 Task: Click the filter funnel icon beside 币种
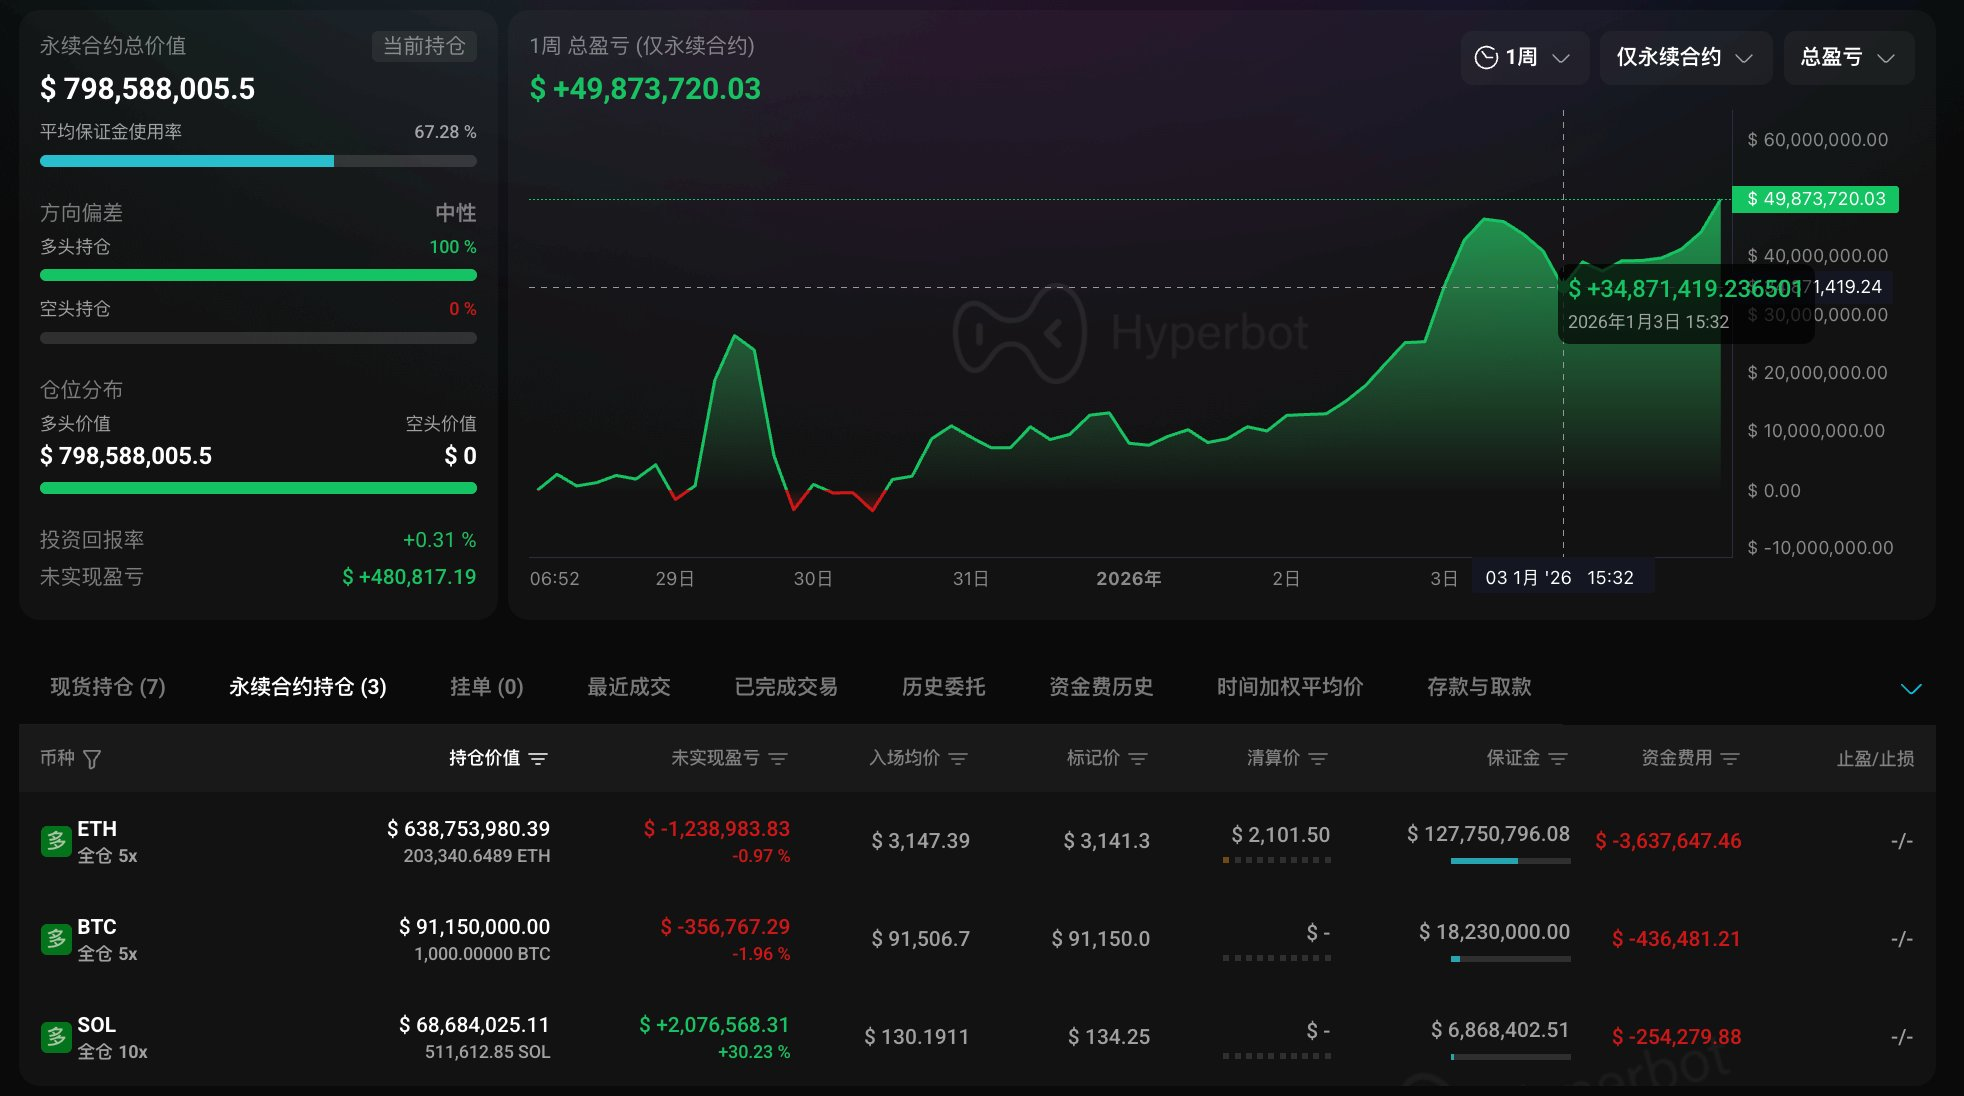click(x=92, y=759)
